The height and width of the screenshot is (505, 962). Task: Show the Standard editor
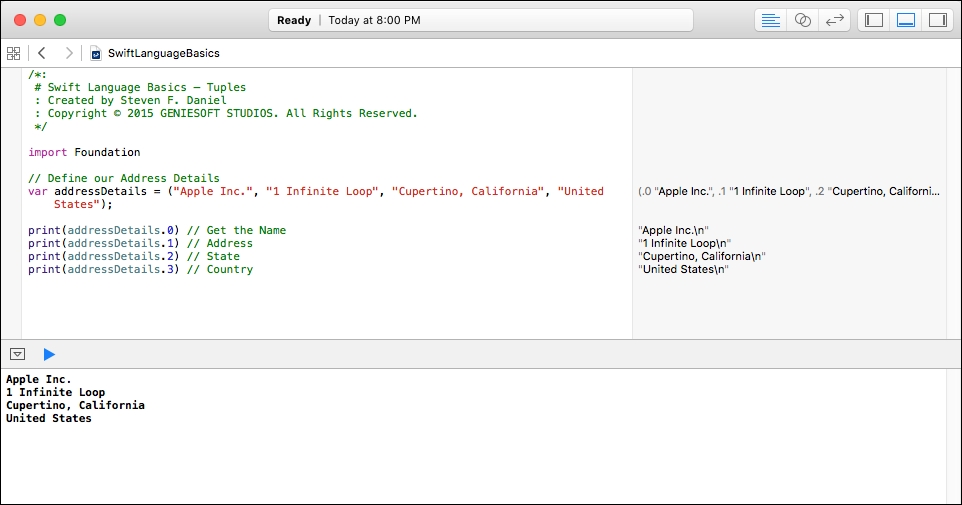770,20
